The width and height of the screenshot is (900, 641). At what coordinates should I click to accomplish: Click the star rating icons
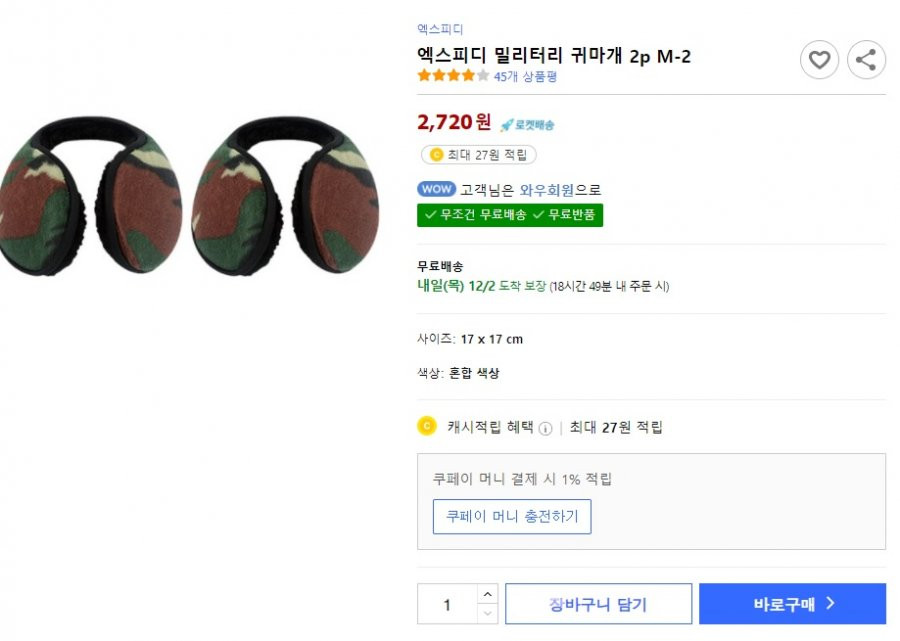pos(453,75)
